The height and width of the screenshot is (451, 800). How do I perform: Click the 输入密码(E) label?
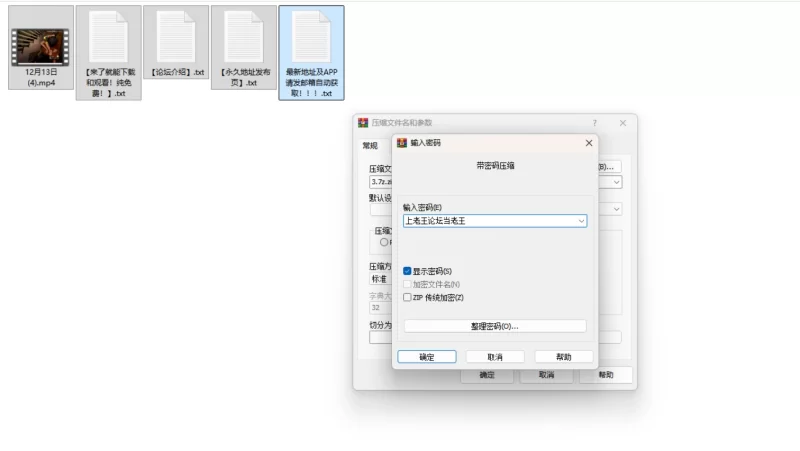[422, 207]
